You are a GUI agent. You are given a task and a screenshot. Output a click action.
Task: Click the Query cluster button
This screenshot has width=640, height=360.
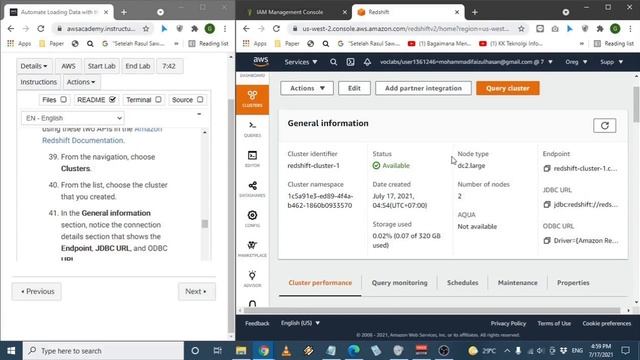(x=508, y=88)
